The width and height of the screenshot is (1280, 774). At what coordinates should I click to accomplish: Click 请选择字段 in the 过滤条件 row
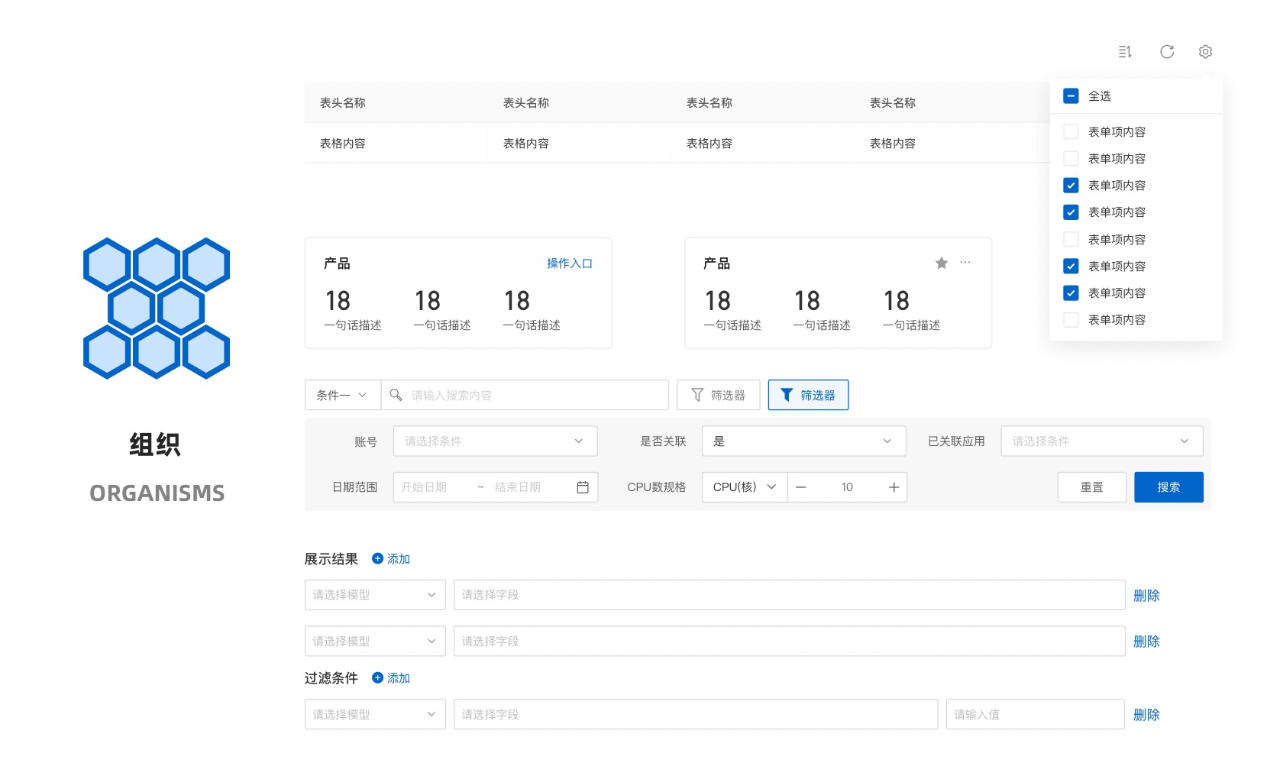click(696, 715)
